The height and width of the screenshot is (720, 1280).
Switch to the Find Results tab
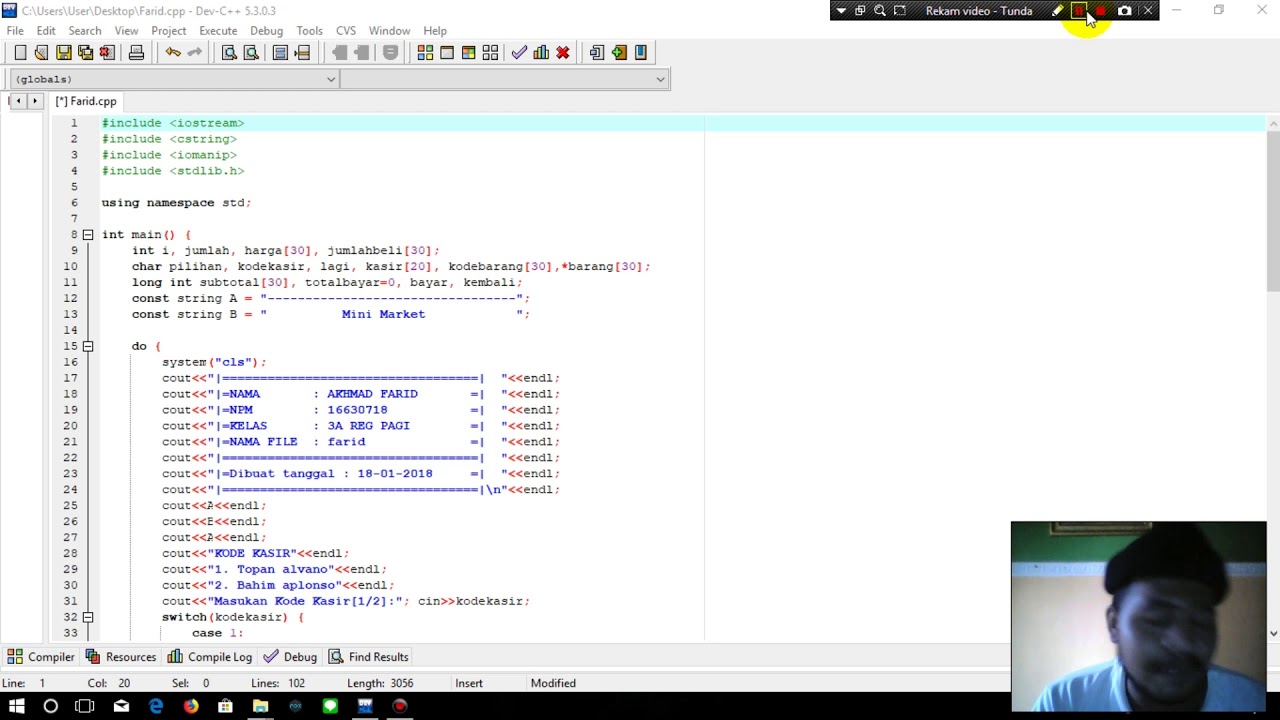[x=369, y=657]
